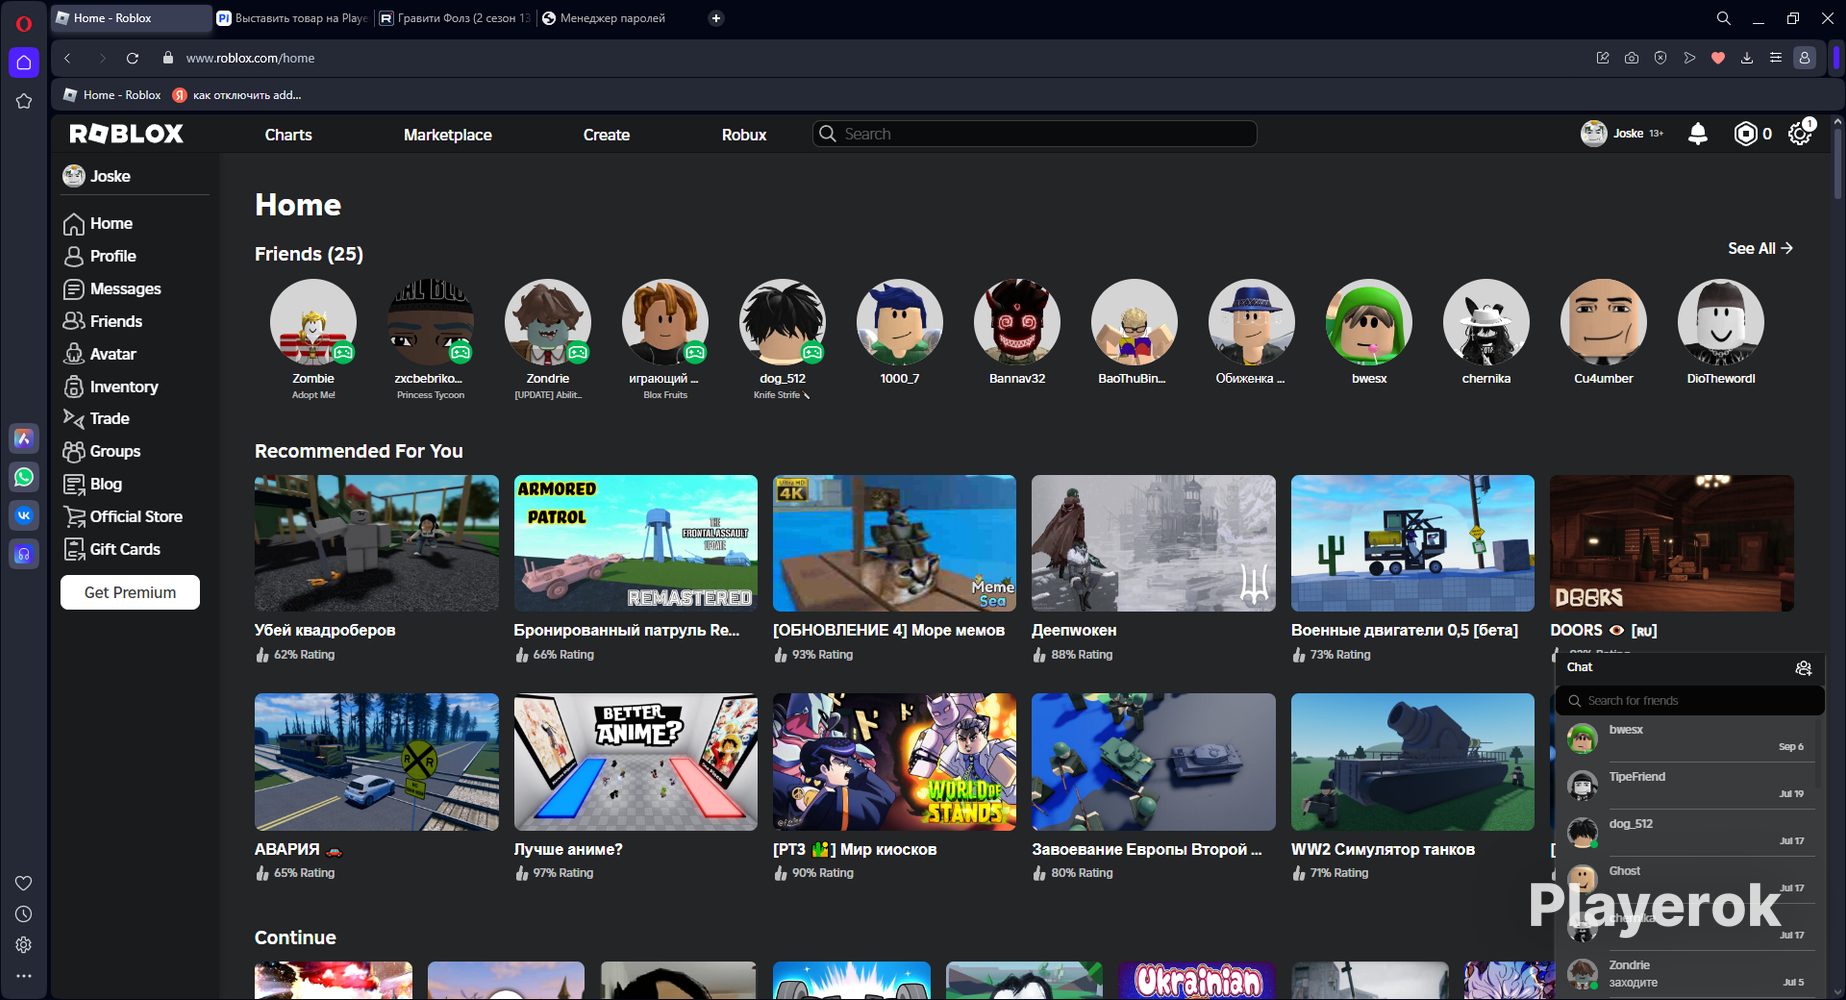Image resolution: width=1846 pixels, height=1000 pixels.
Task: Click the Roblox logo in the header
Action: [x=126, y=134]
